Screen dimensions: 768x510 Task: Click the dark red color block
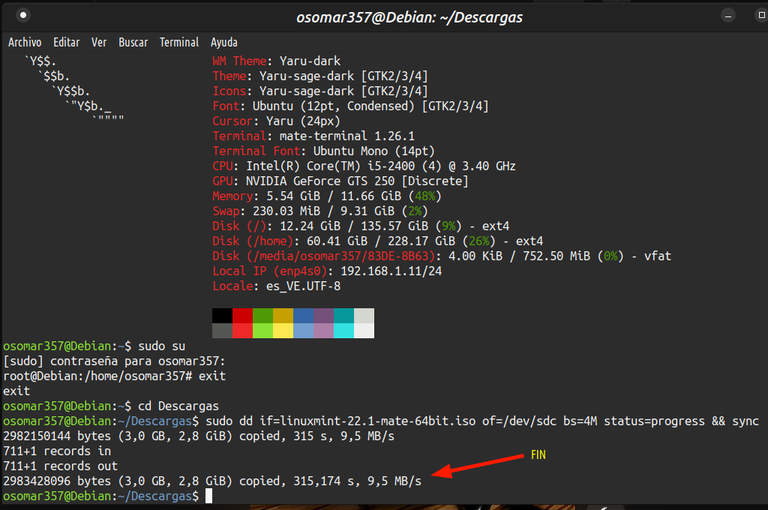click(242, 316)
